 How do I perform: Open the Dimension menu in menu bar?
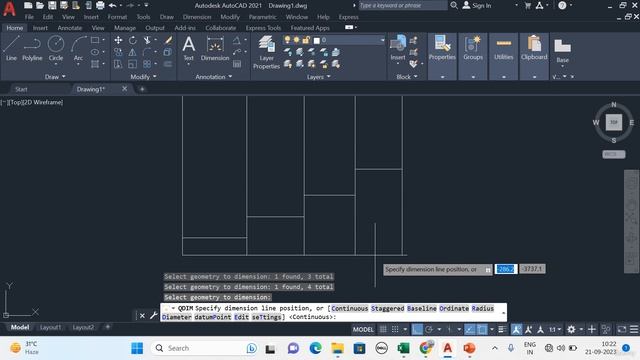click(x=197, y=17)
